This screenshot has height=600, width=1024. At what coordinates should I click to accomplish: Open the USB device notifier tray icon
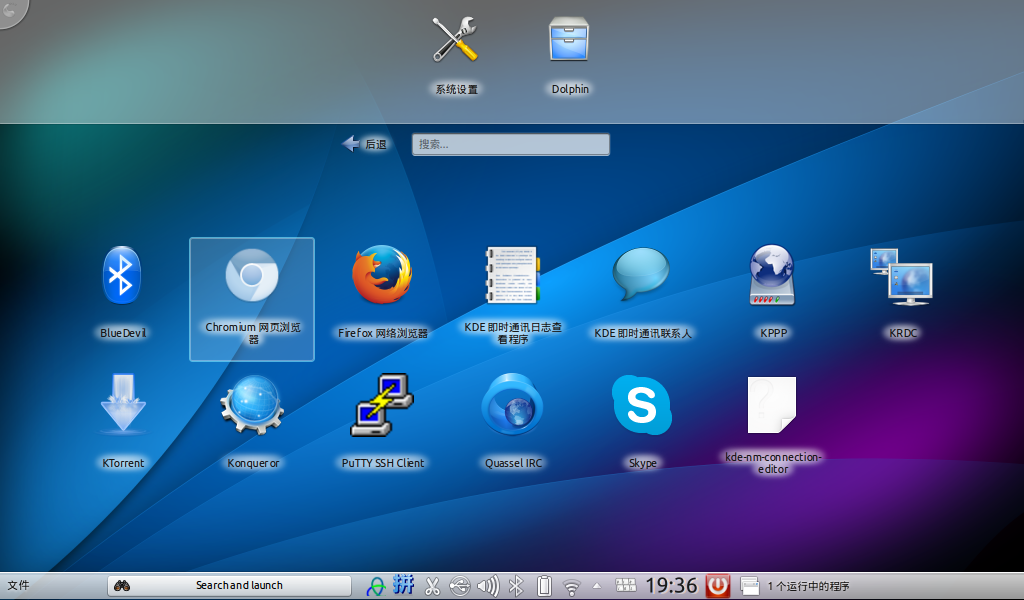click(x=460, y=586)
